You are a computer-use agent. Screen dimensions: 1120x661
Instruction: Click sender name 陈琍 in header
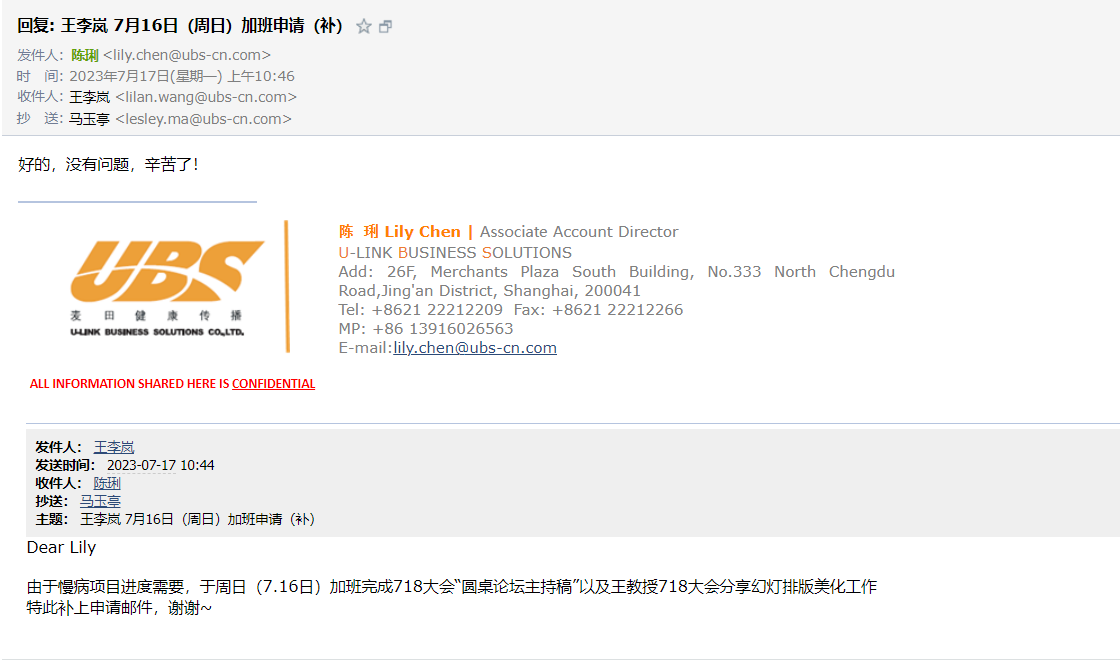coord(85,55)
